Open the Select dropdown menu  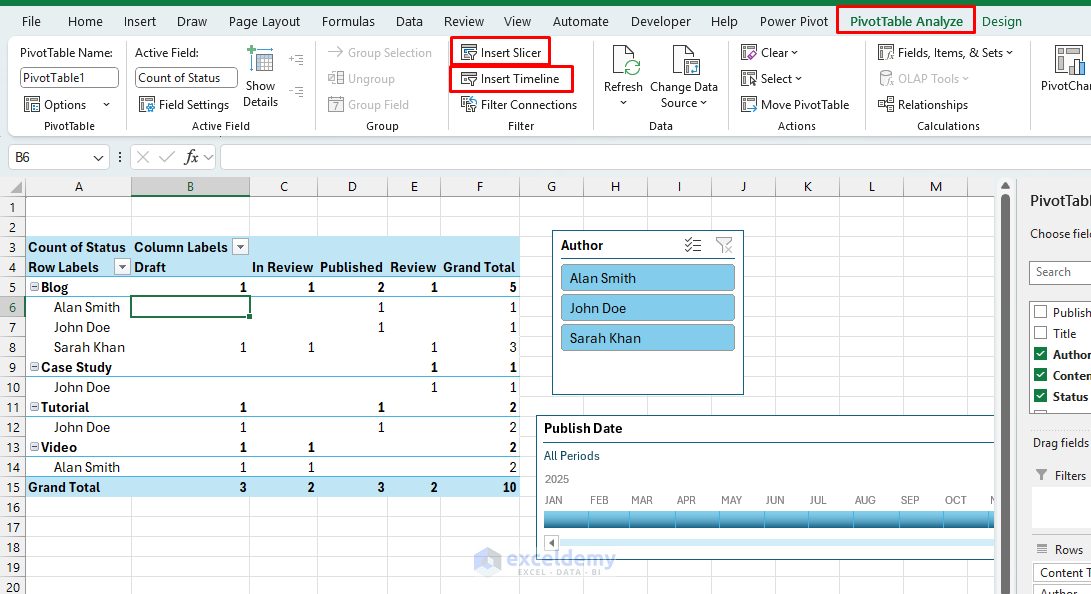click(x=772, y=79)
